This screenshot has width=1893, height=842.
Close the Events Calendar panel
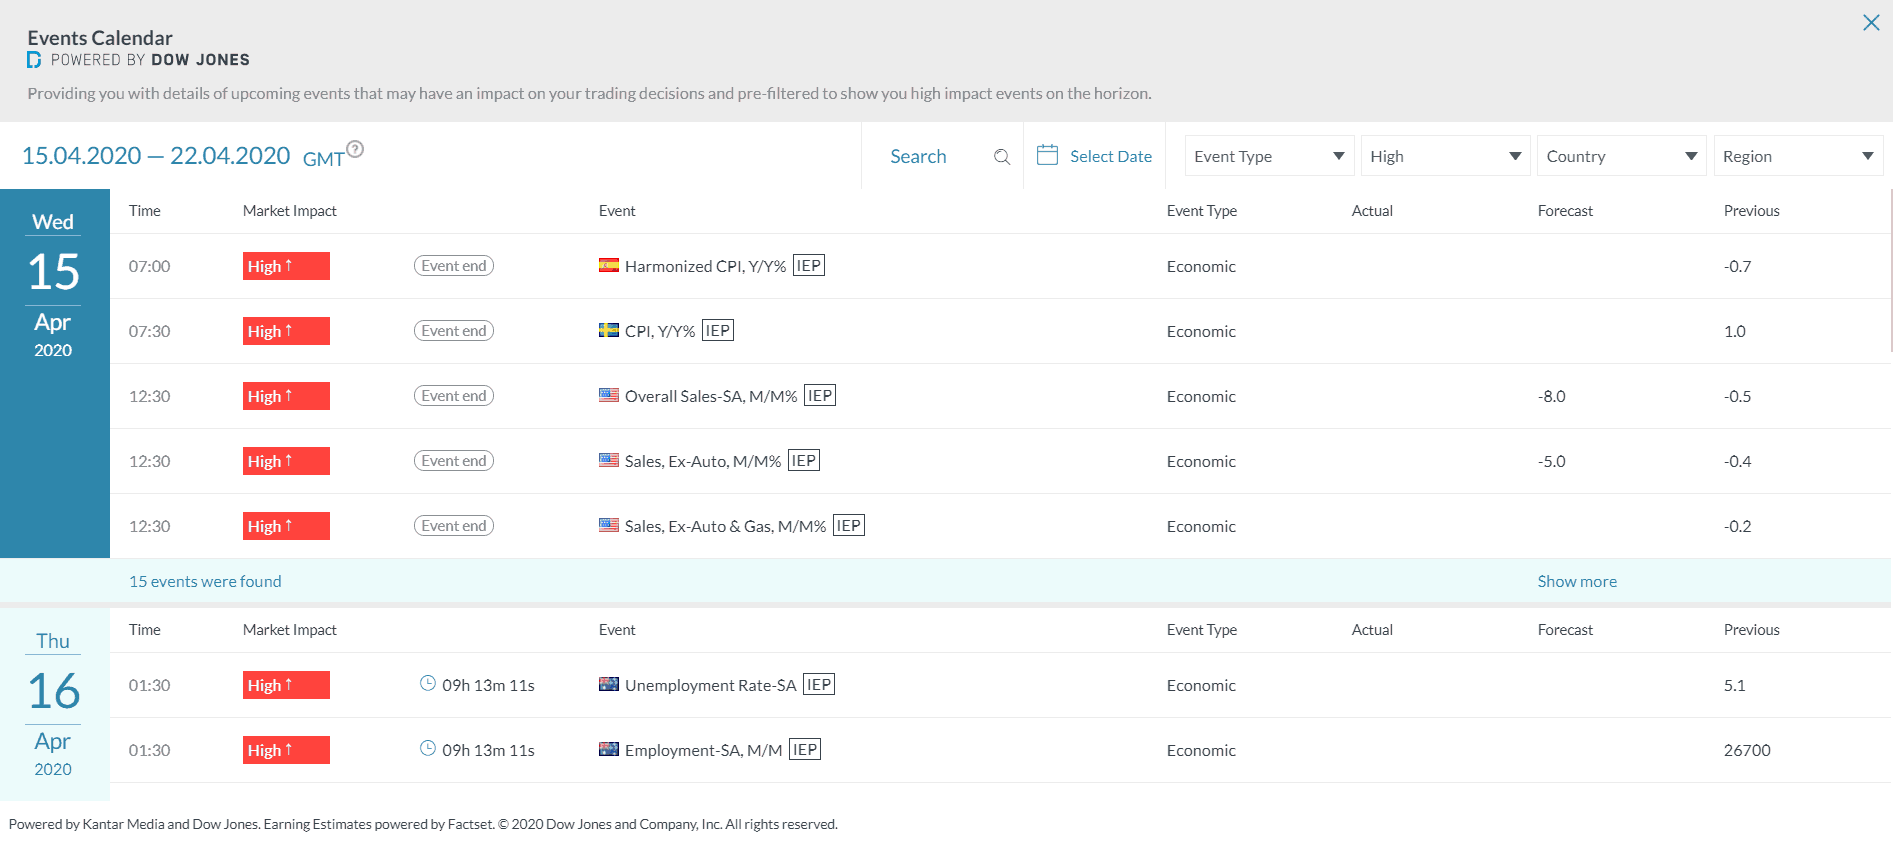[x=1871, y=22]
